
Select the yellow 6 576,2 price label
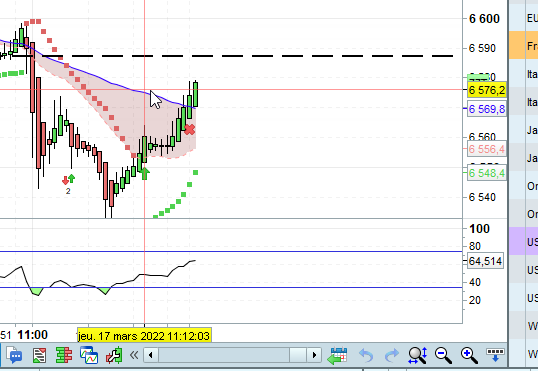coord(487,90)
